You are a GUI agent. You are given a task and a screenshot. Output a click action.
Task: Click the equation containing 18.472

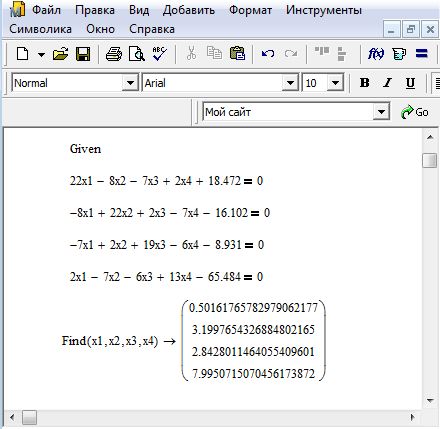point(166,181)
